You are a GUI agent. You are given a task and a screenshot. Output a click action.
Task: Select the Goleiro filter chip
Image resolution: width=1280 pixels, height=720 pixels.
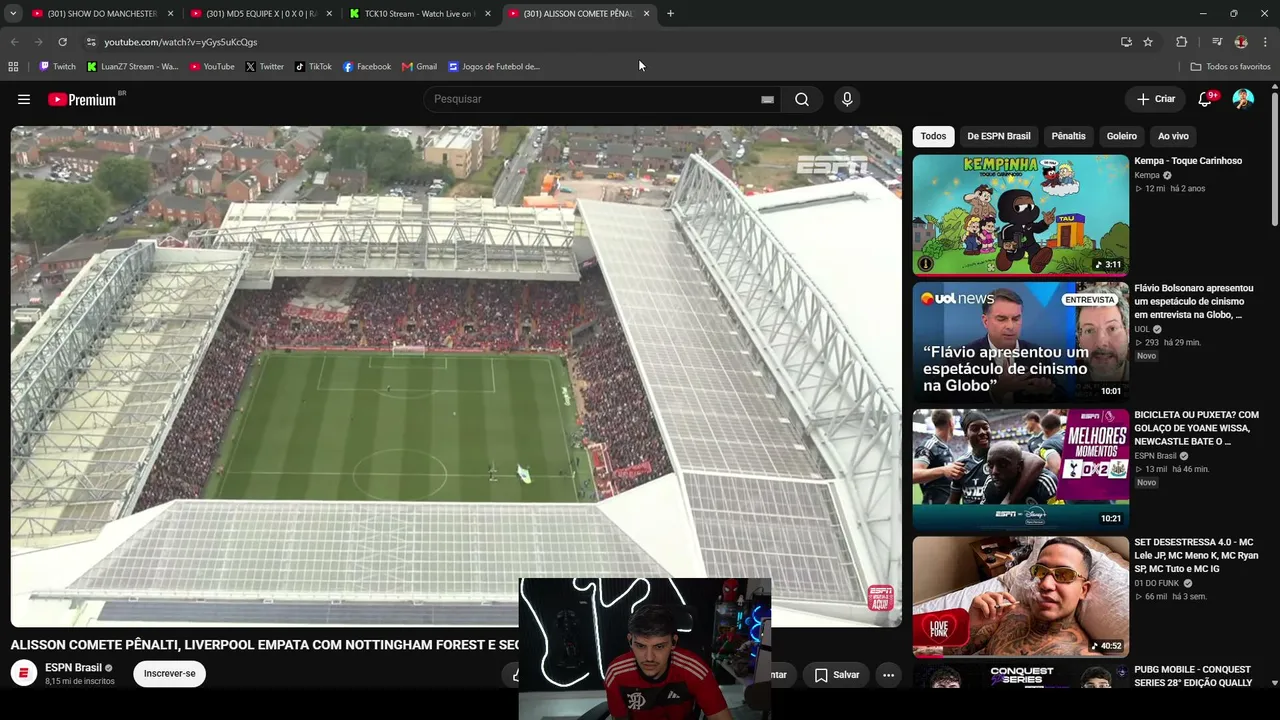coord(1122,136)
